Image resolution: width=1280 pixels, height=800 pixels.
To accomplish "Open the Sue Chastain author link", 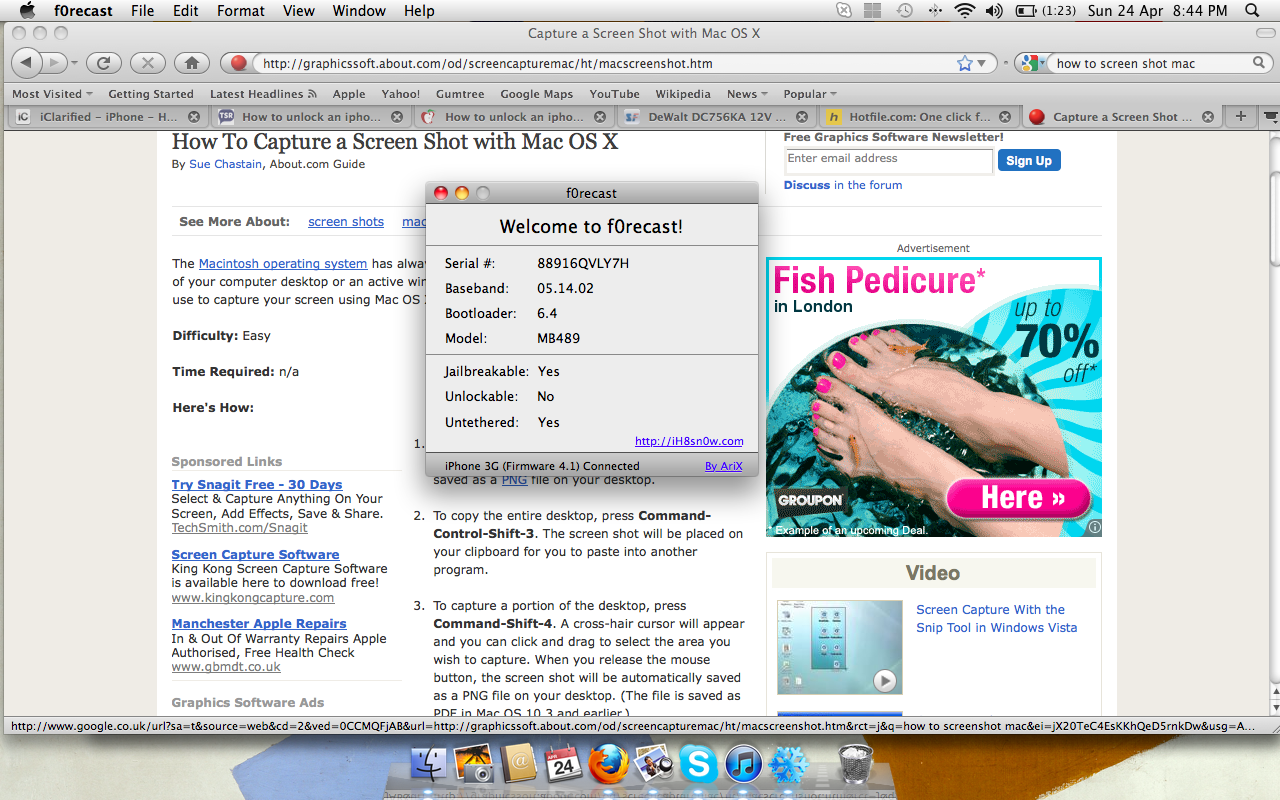I will point(226,164).
